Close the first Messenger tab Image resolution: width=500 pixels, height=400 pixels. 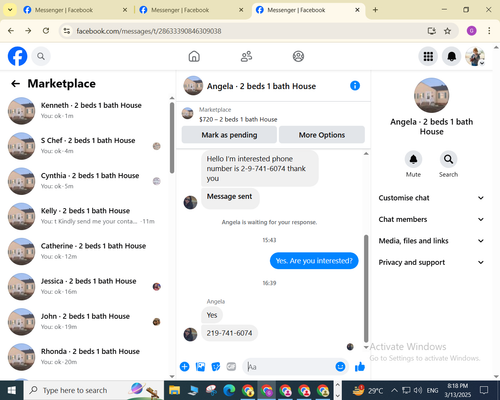(125, 10)
